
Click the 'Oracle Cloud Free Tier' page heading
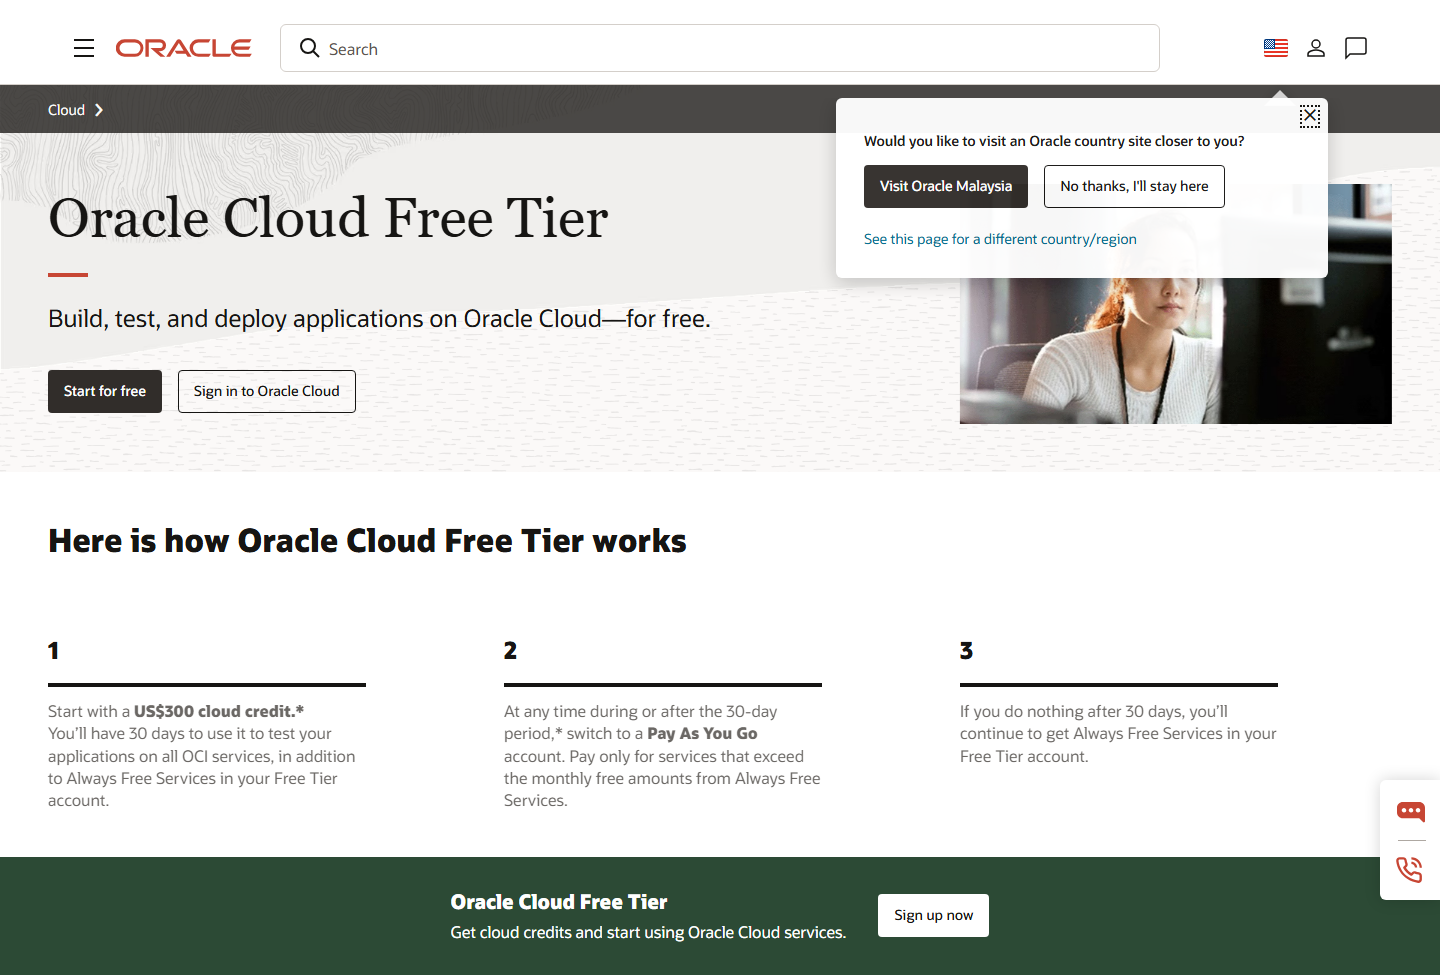coord(328,218)
